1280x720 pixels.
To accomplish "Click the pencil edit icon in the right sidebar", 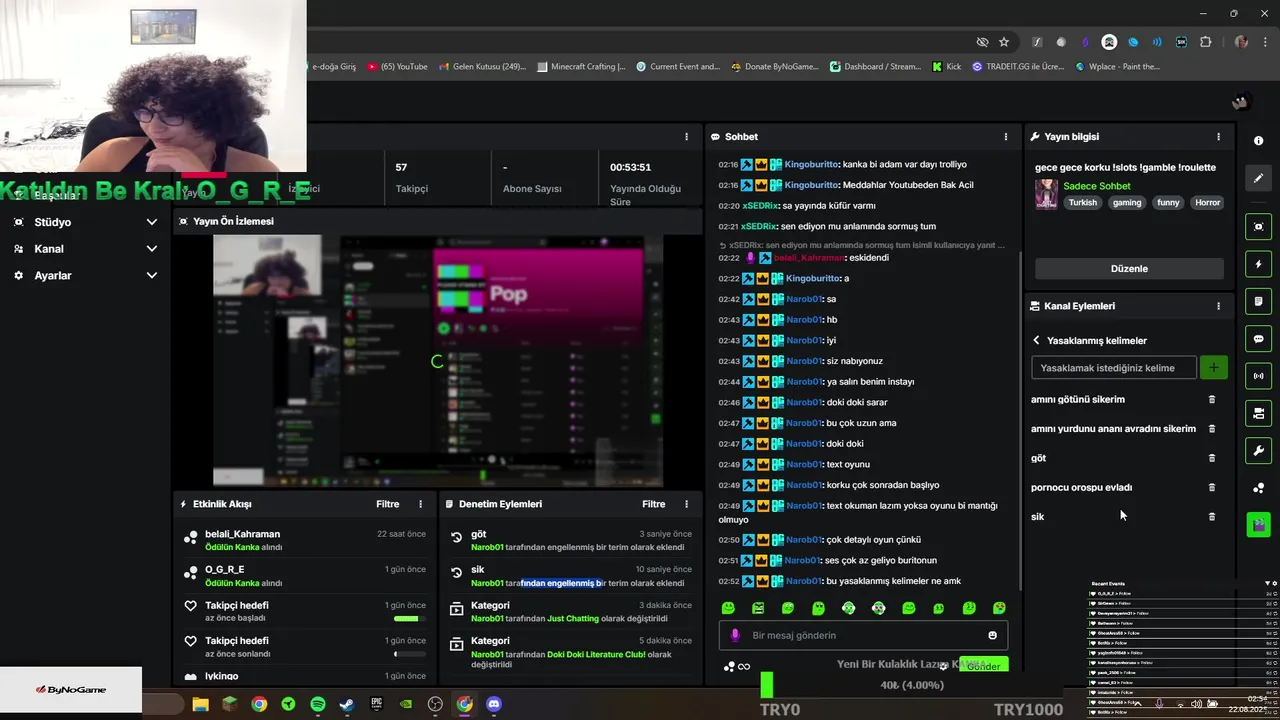I will [1259, 178].
